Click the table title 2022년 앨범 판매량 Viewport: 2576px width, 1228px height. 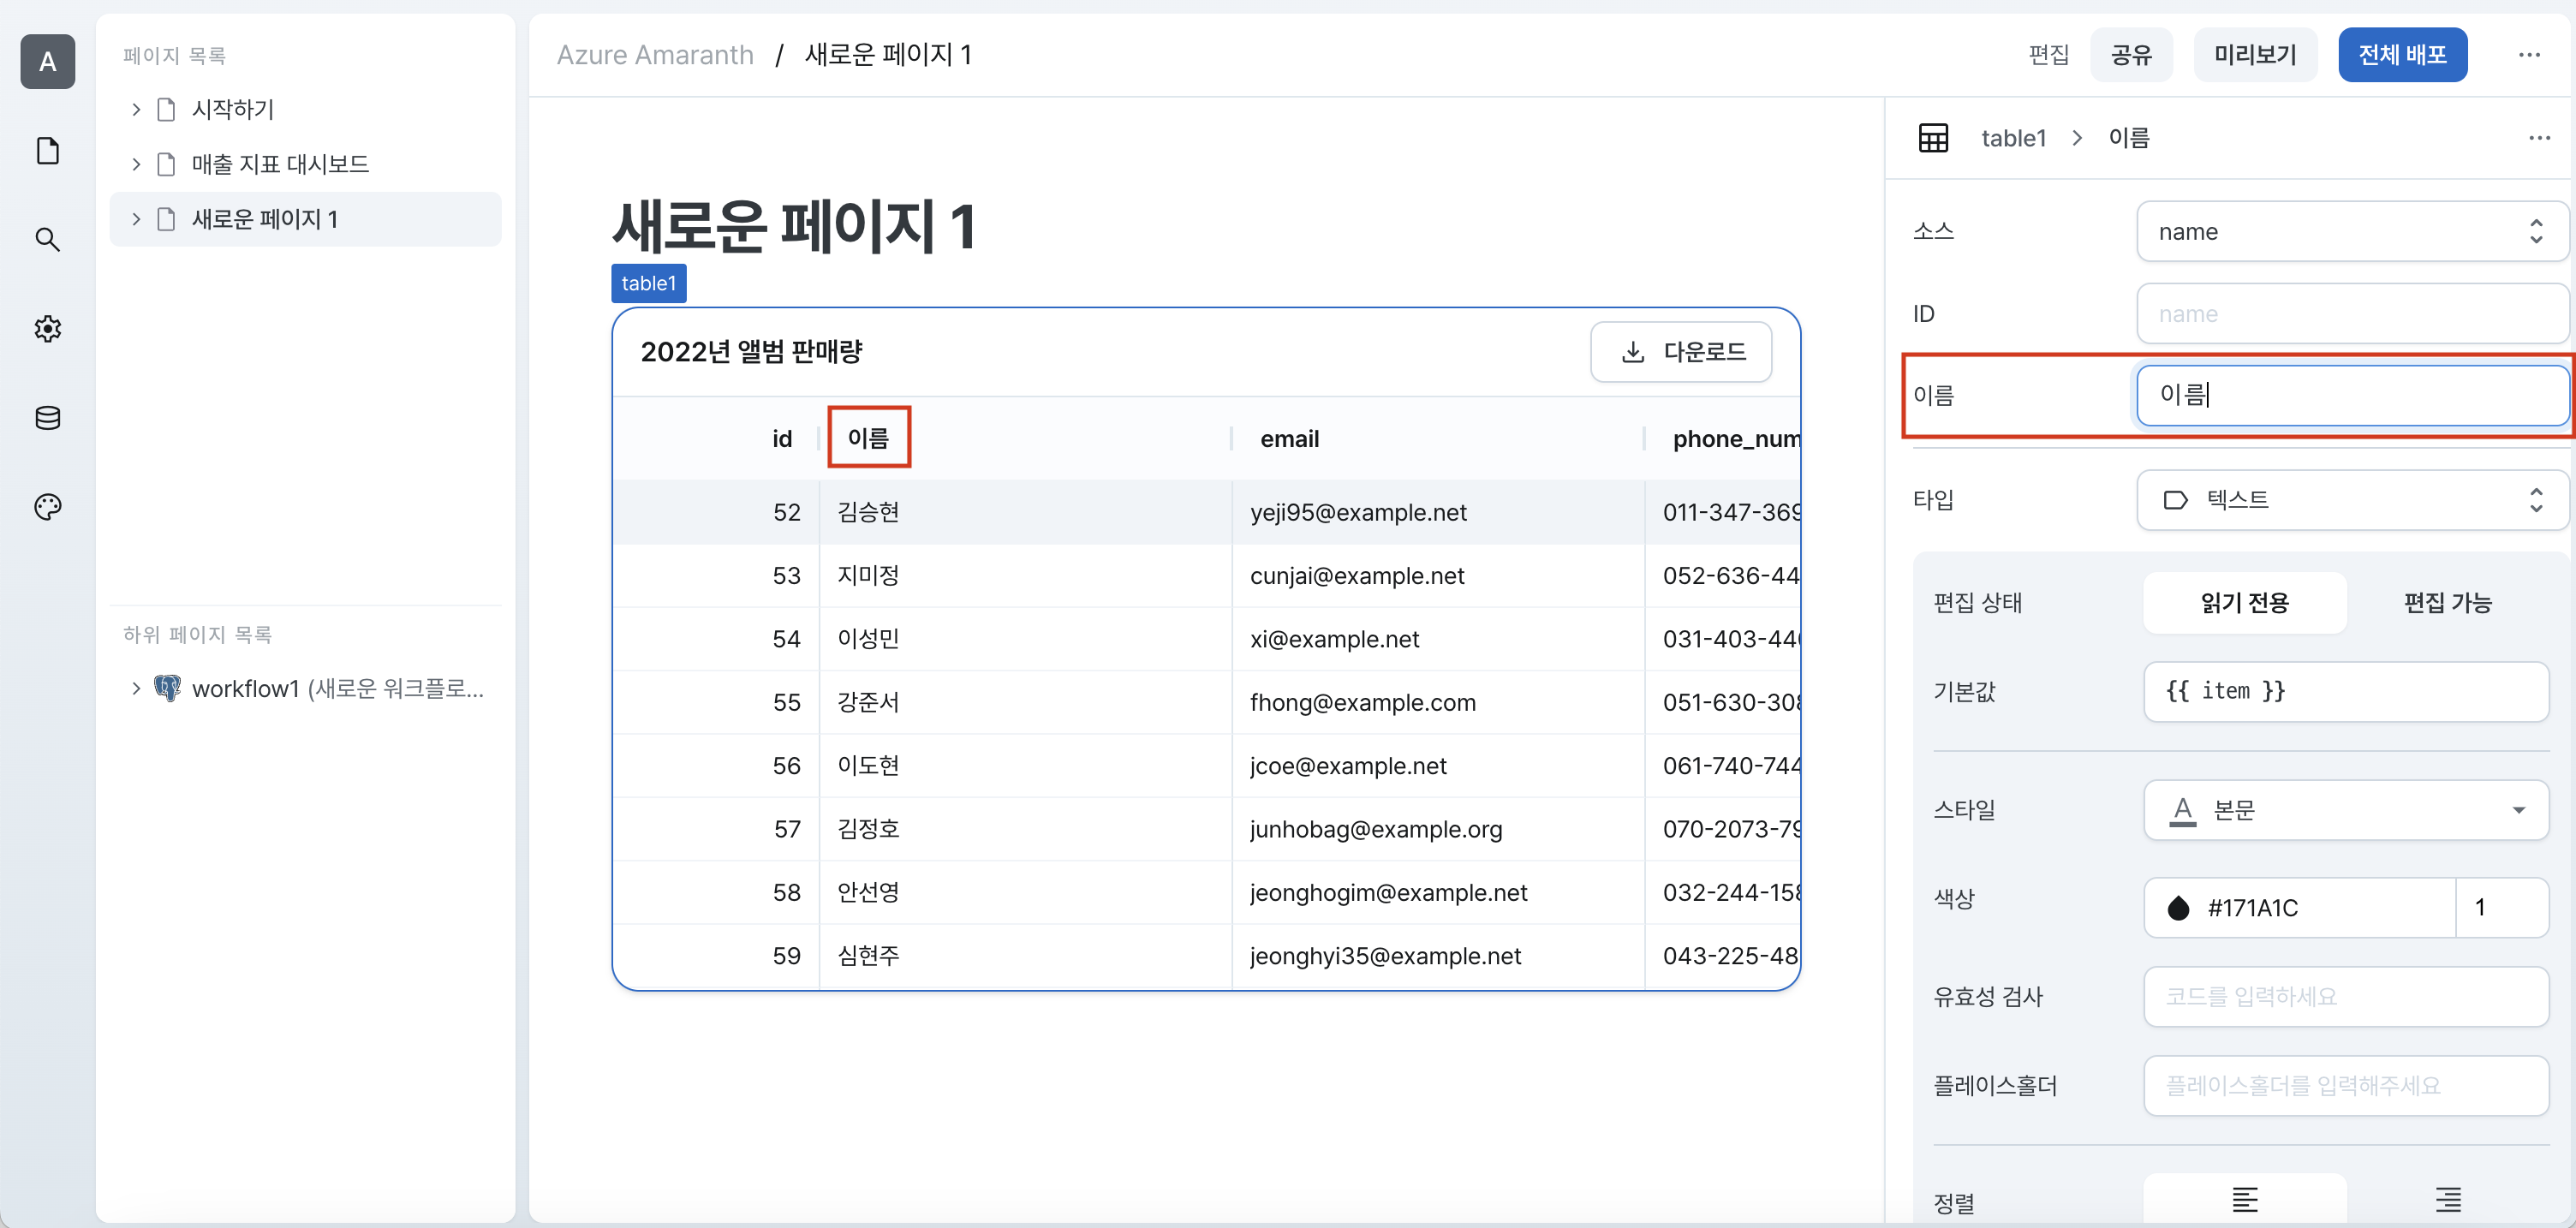[751, 352]
